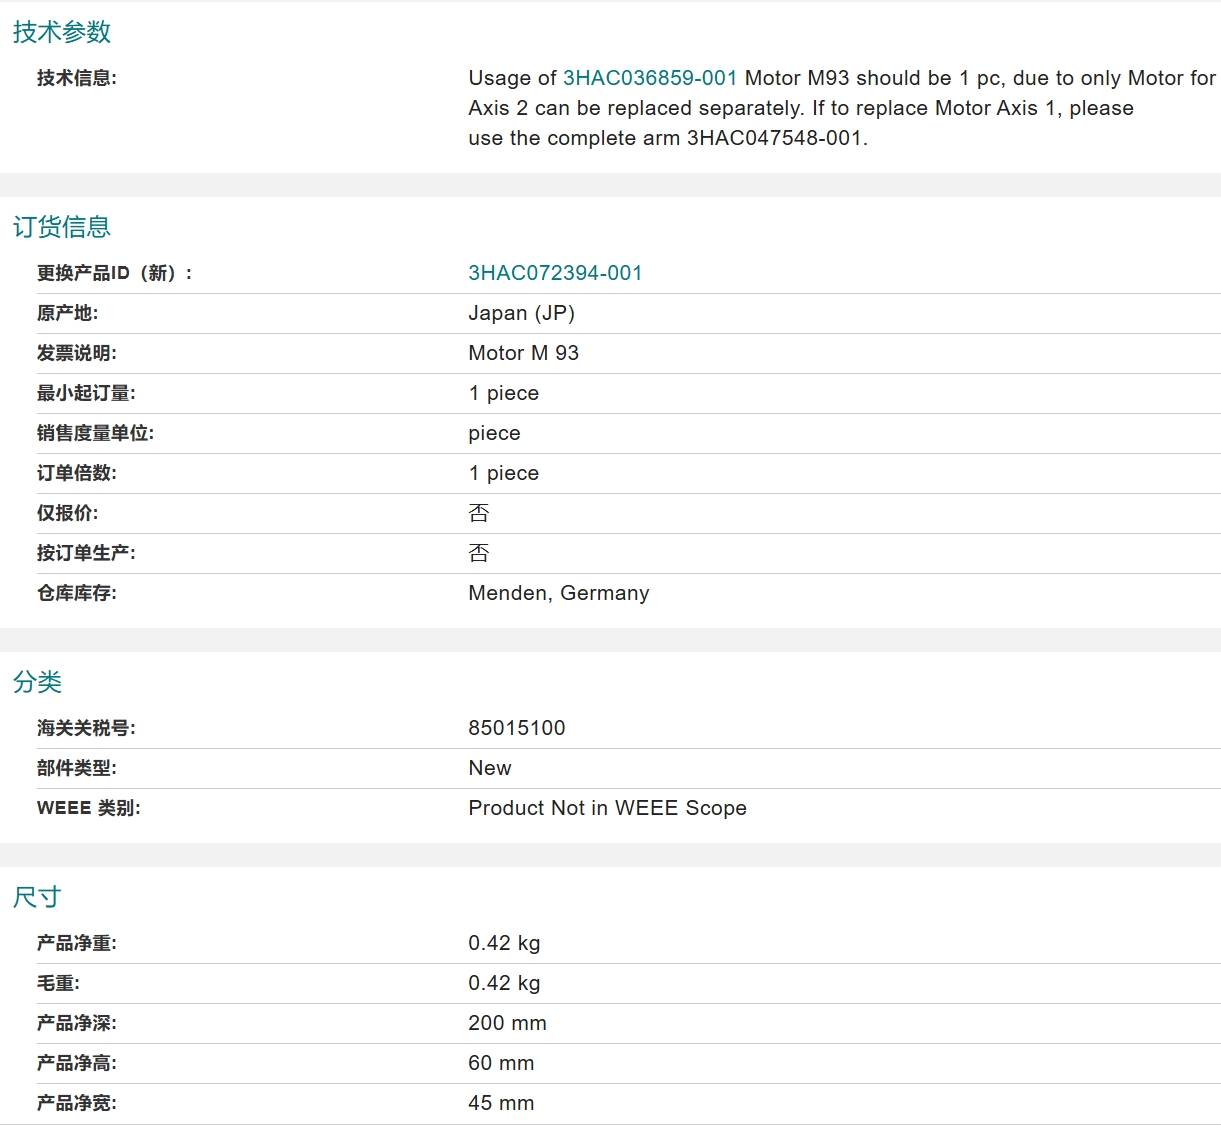Click the 更换产品ID（新） label

[x=115, y=273]
